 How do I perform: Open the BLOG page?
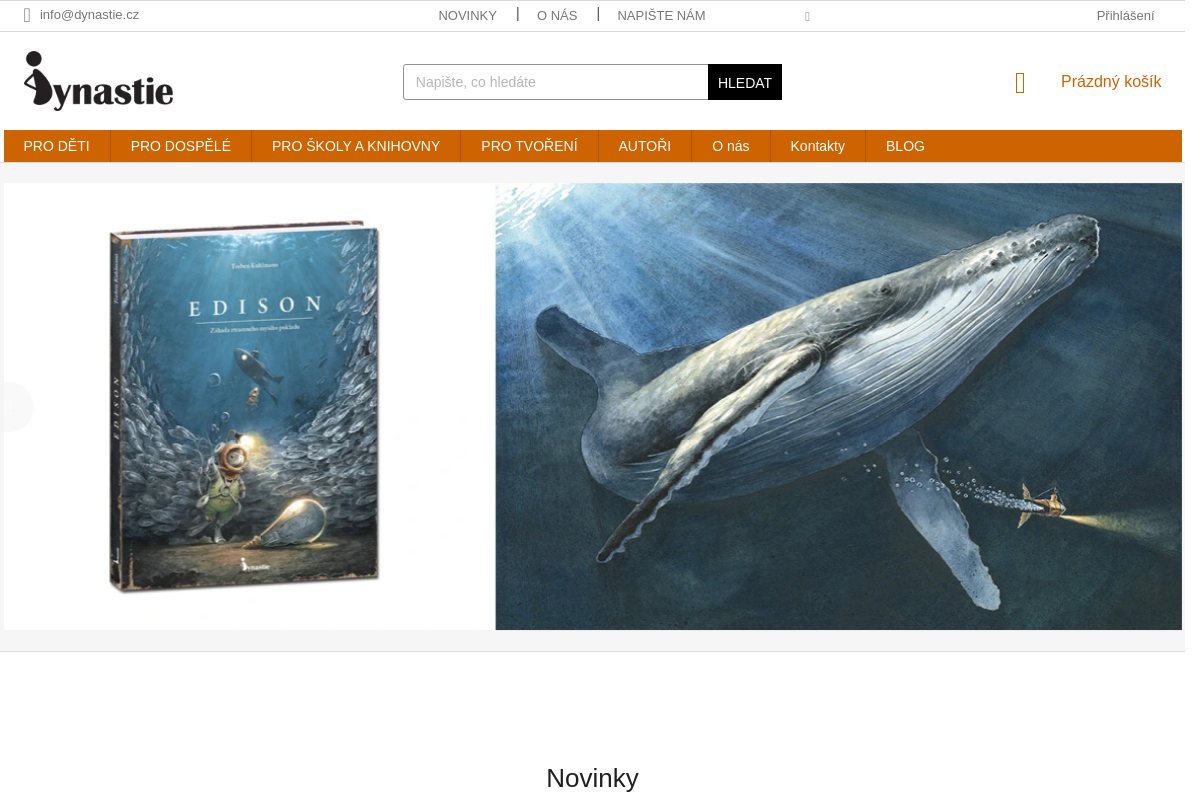point(905,146)
